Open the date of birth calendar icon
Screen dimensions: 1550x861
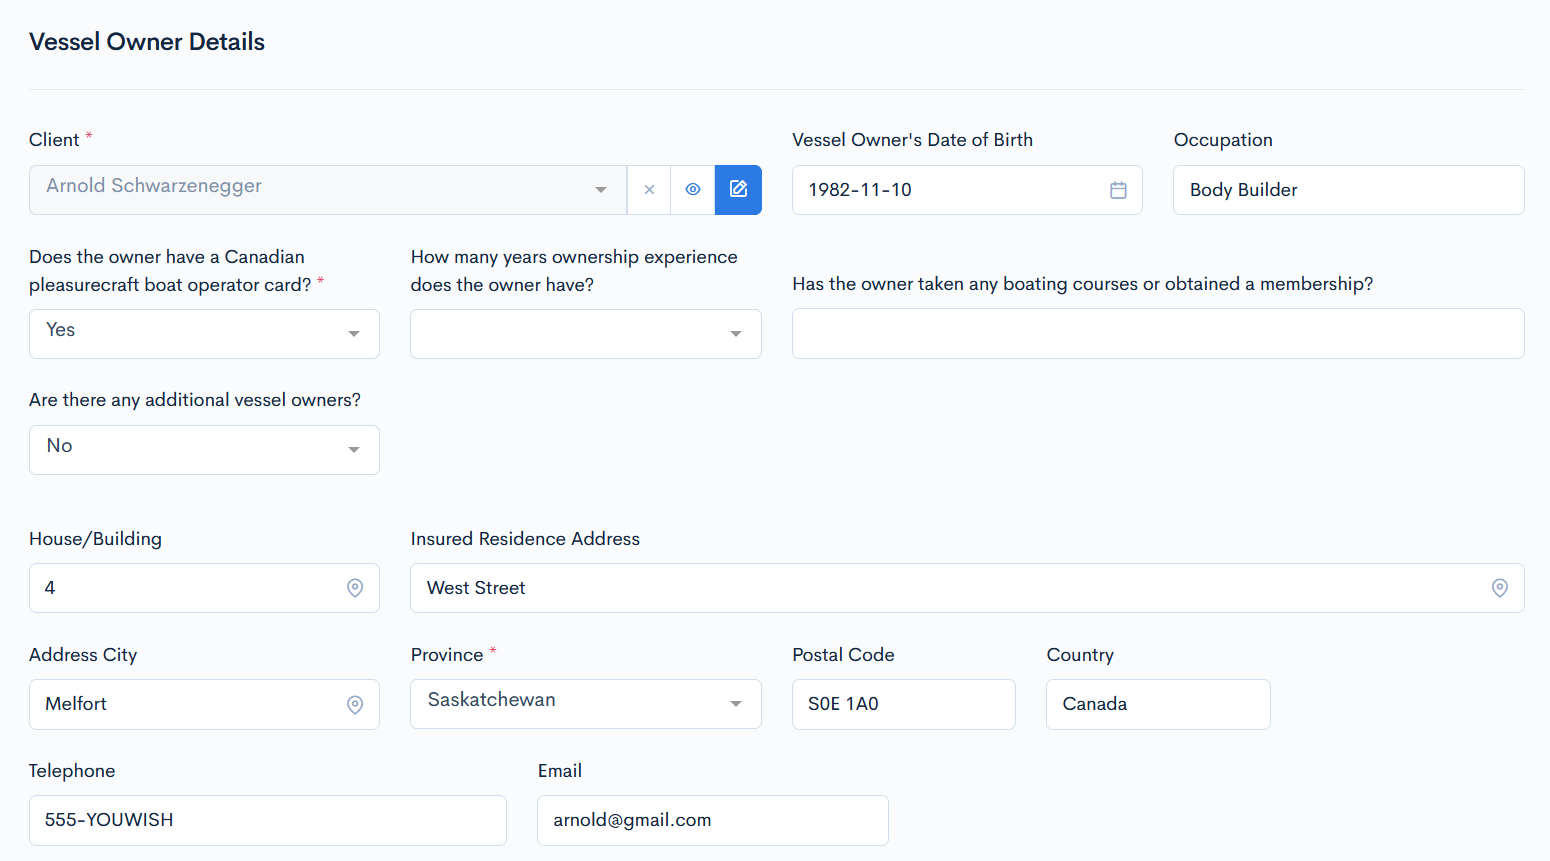[1118, 190]
